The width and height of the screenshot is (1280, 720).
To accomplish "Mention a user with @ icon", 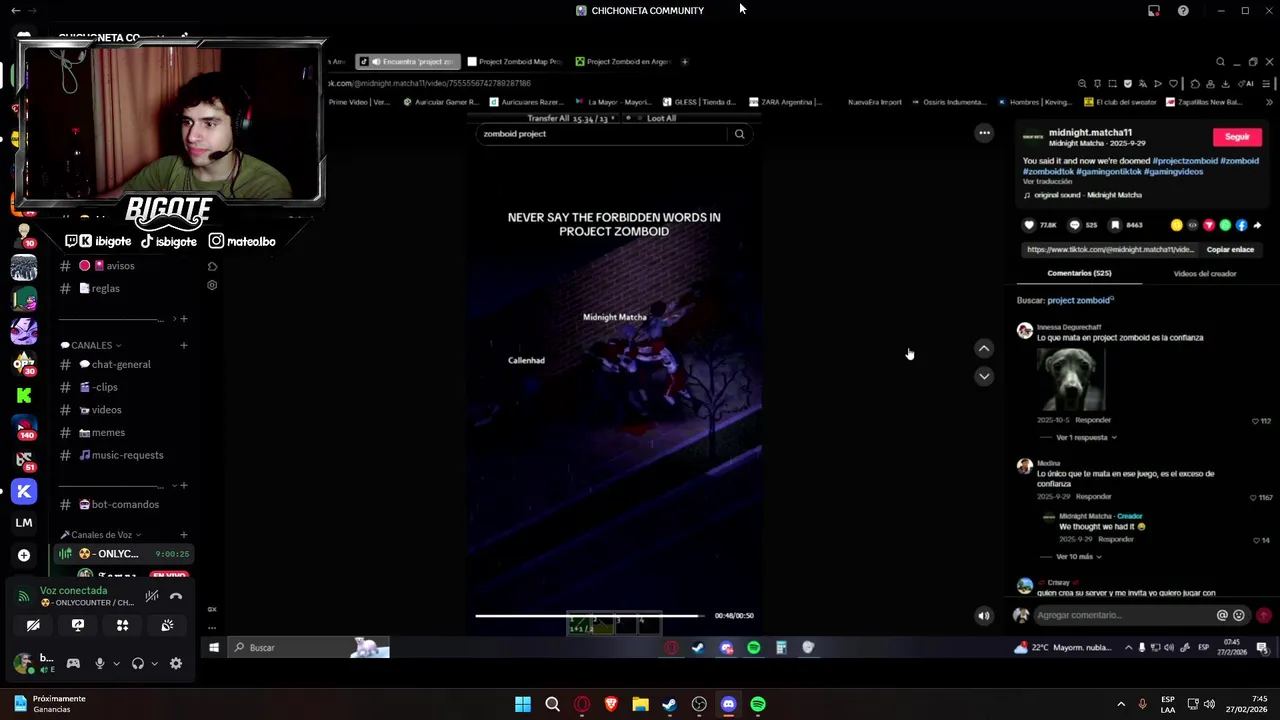I will [x=1222, y=615].
